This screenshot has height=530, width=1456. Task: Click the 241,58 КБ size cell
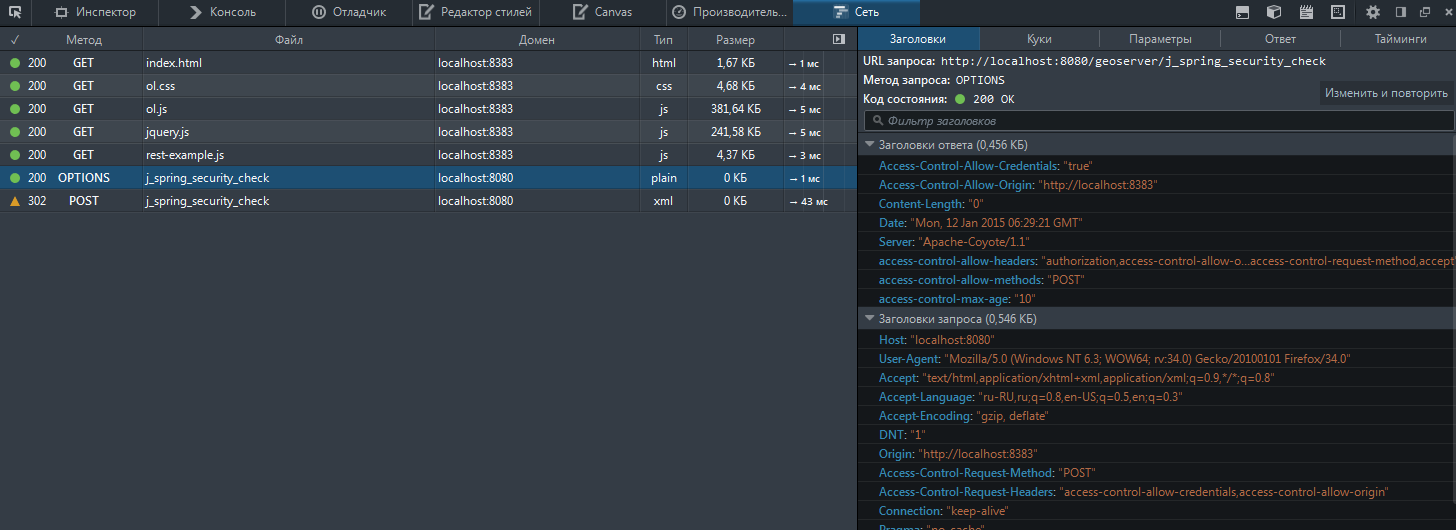pyautogui.click(x=736, y=132)
